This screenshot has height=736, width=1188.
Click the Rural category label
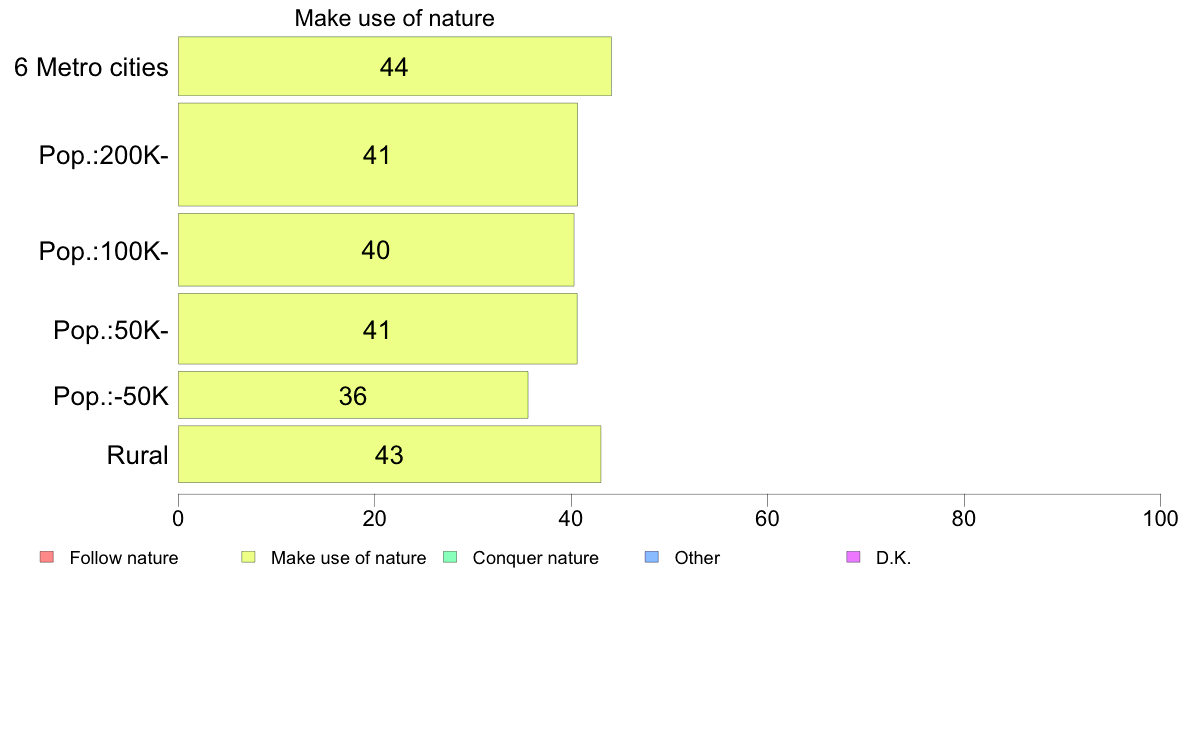click(x=137, y=455)
